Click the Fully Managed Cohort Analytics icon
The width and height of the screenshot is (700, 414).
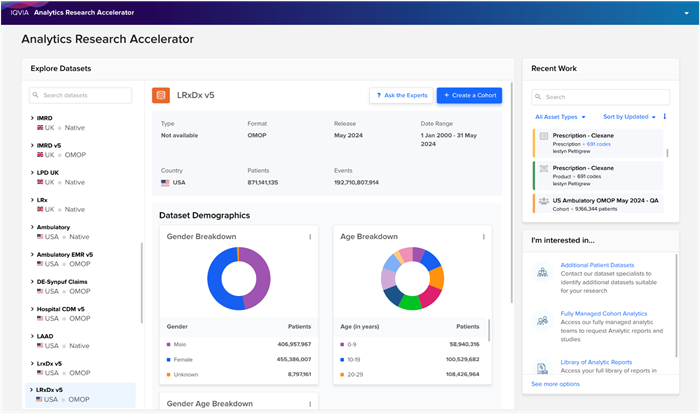point(542,320)
